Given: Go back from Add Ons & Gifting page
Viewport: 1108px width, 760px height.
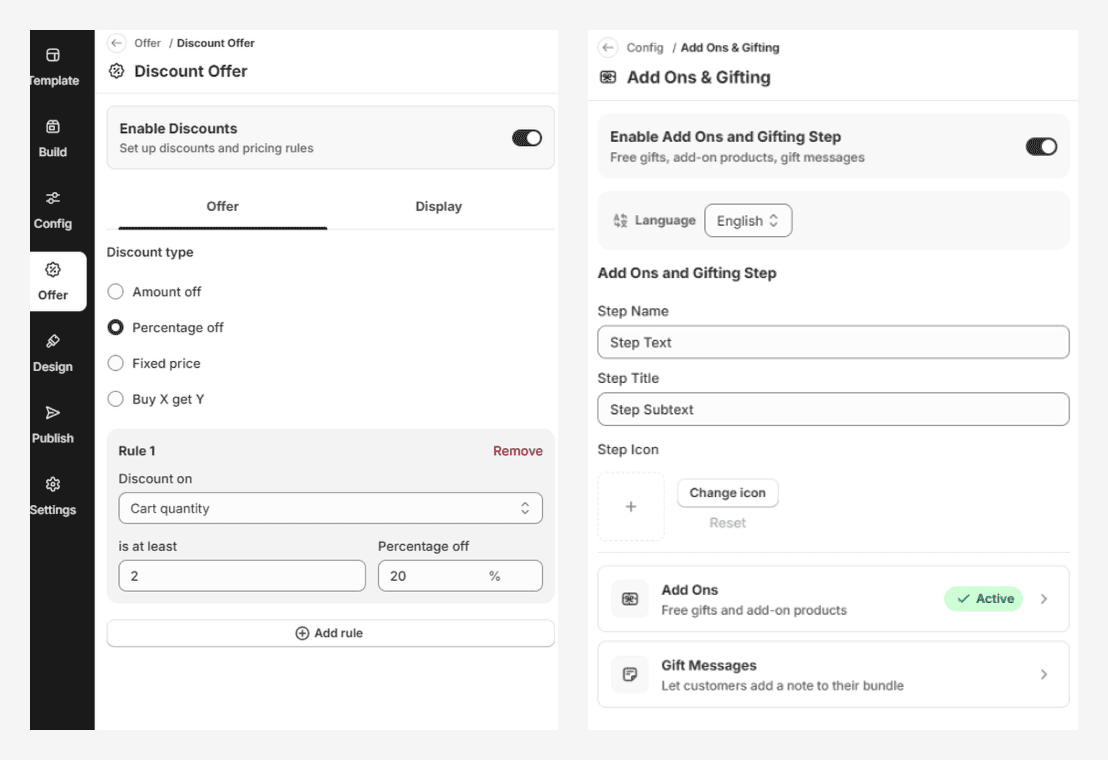Looking at the screenshot, I should click(608, 47).
